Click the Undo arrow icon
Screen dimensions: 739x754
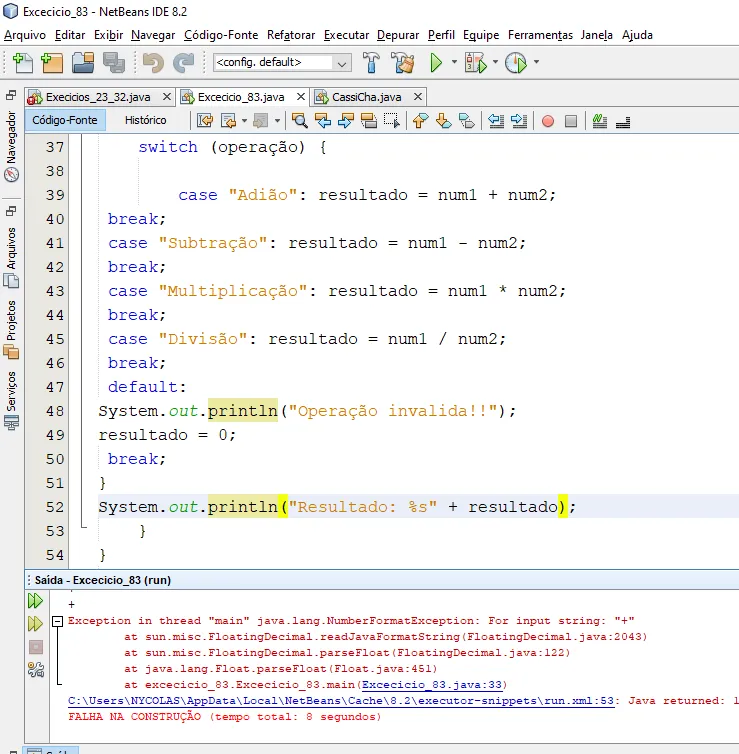(153, 63)
